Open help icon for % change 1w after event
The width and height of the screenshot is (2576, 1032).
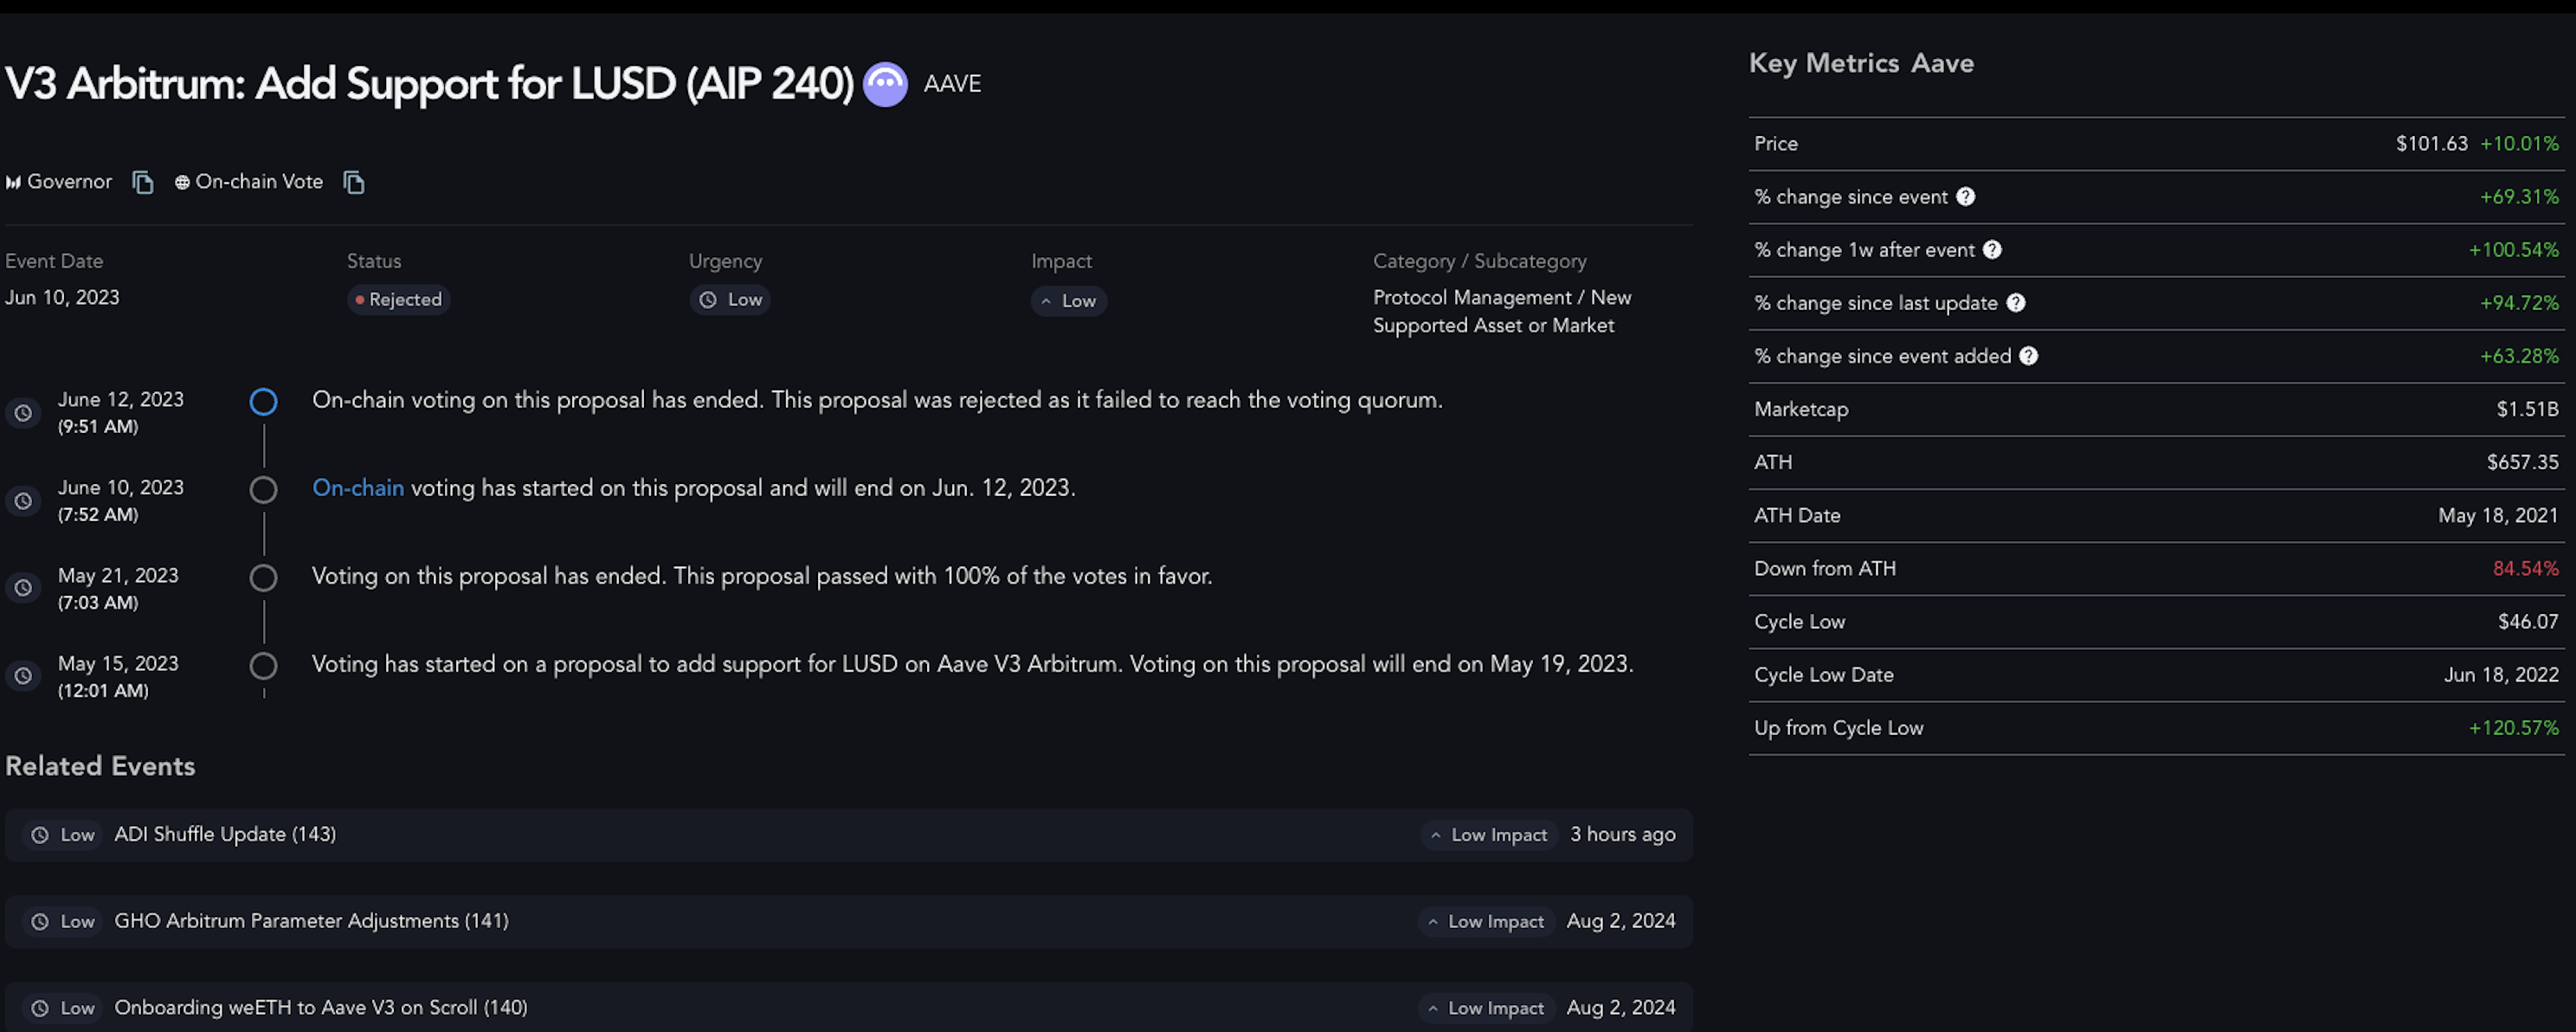click(x=1992, y=250)
